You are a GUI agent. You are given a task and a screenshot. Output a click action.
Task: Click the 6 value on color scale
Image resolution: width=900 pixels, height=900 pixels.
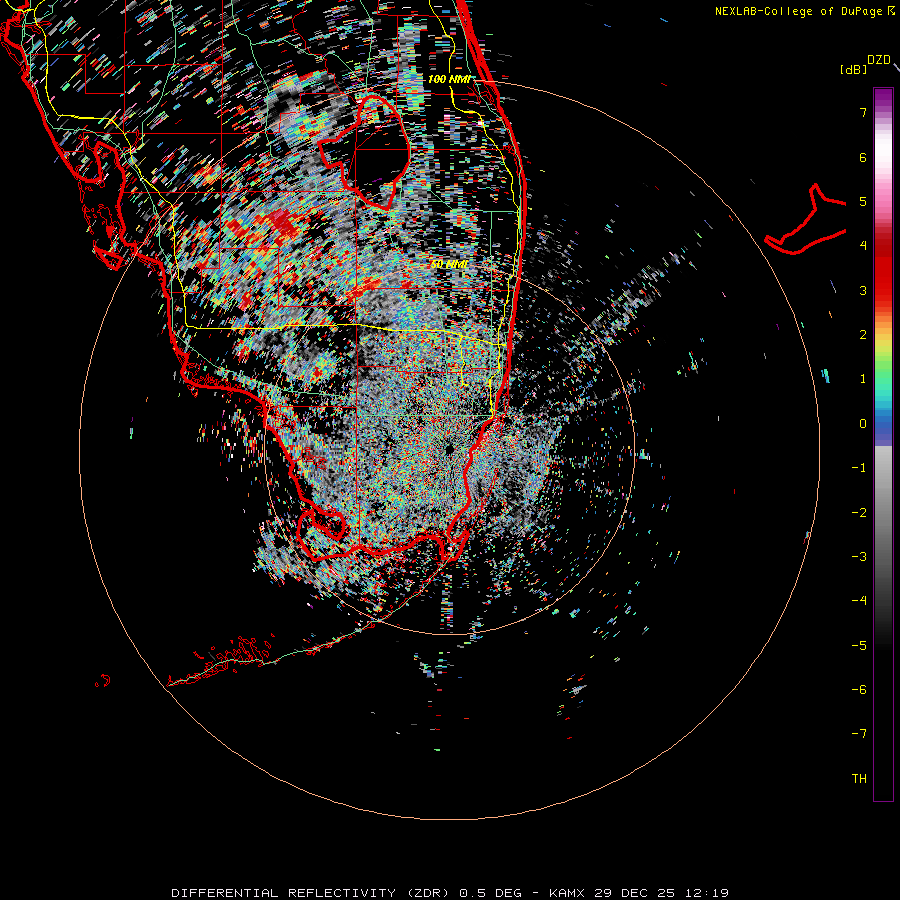(863, 157)
